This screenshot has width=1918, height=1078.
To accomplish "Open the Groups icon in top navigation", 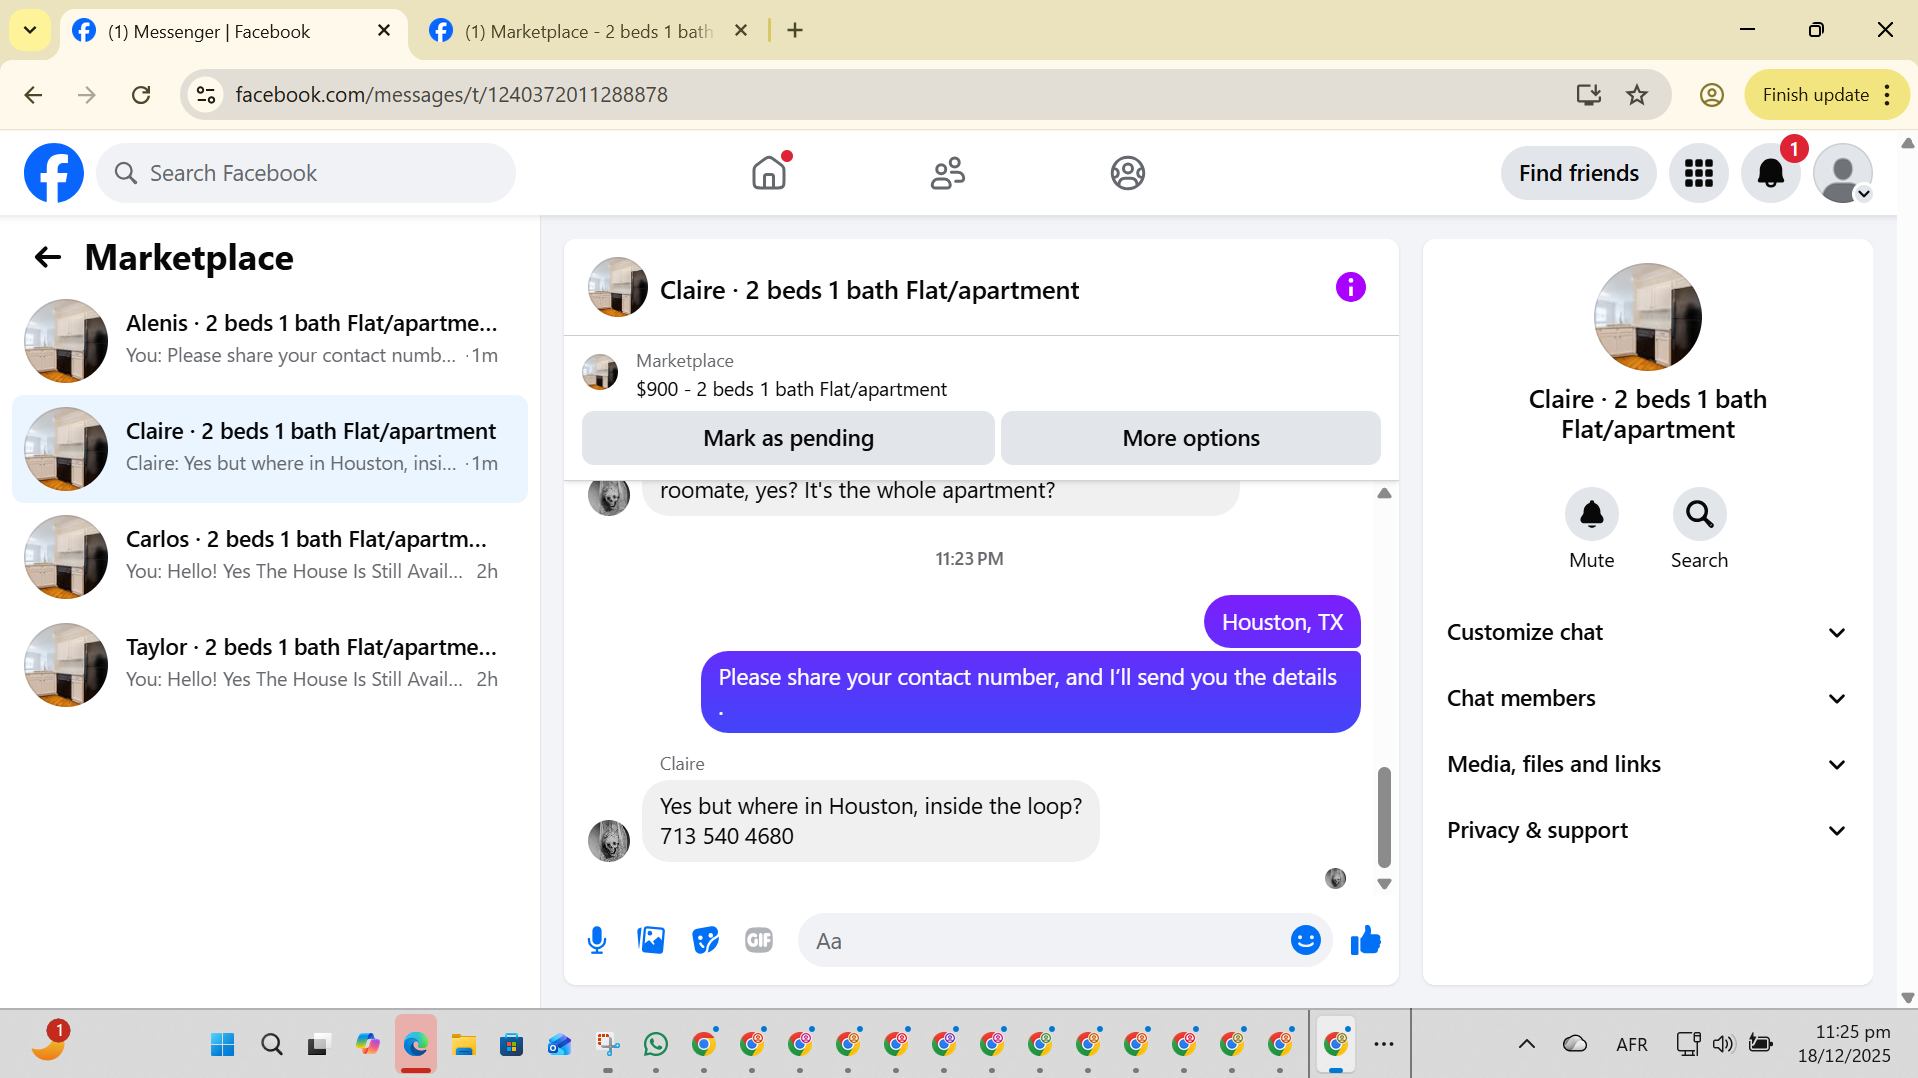I will [1127, 173].
